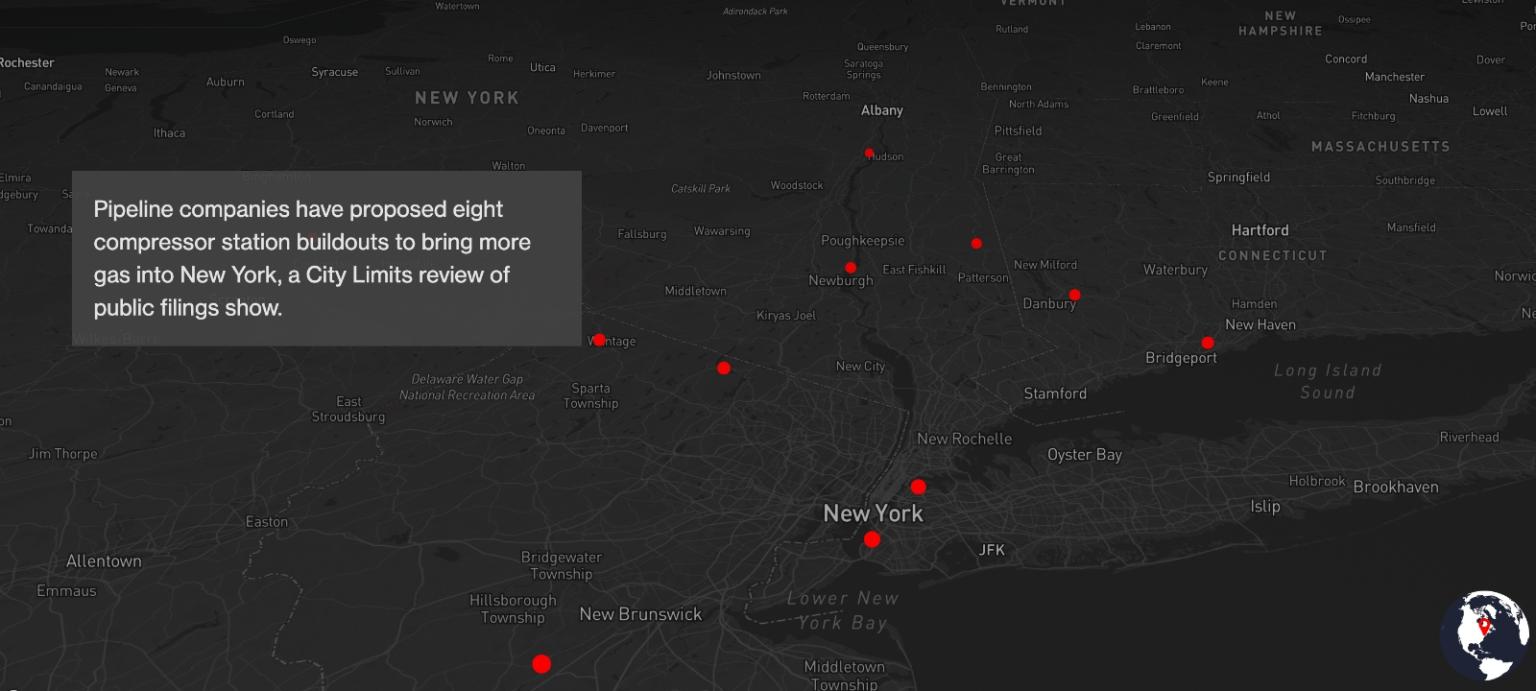Click red marker west of New City
Screen dimensions: 1536x691
724,368
